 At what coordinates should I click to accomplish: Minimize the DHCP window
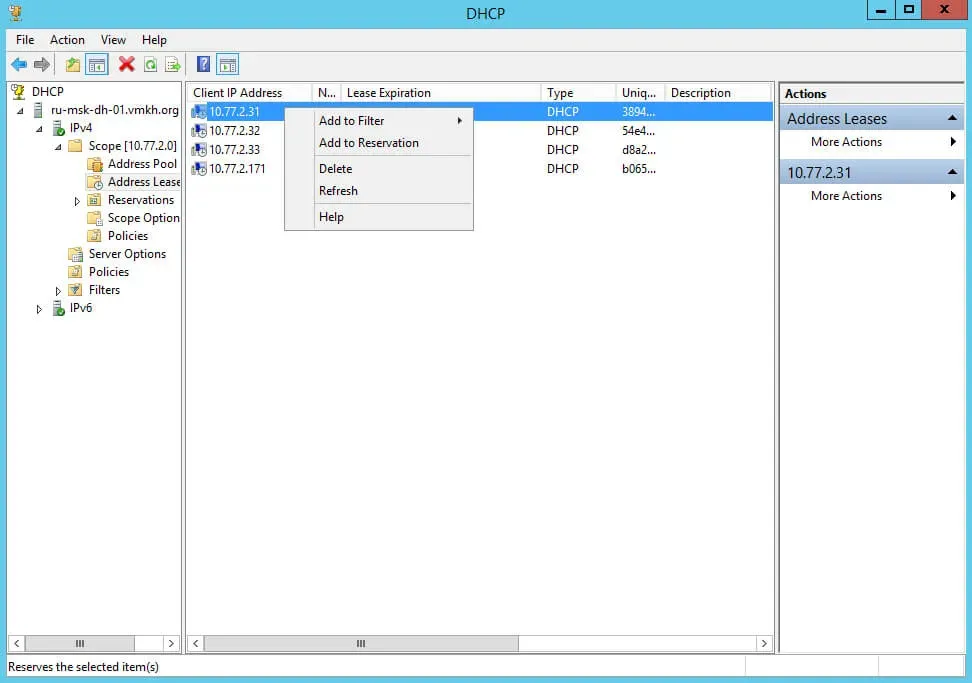[x=880, y=10]
